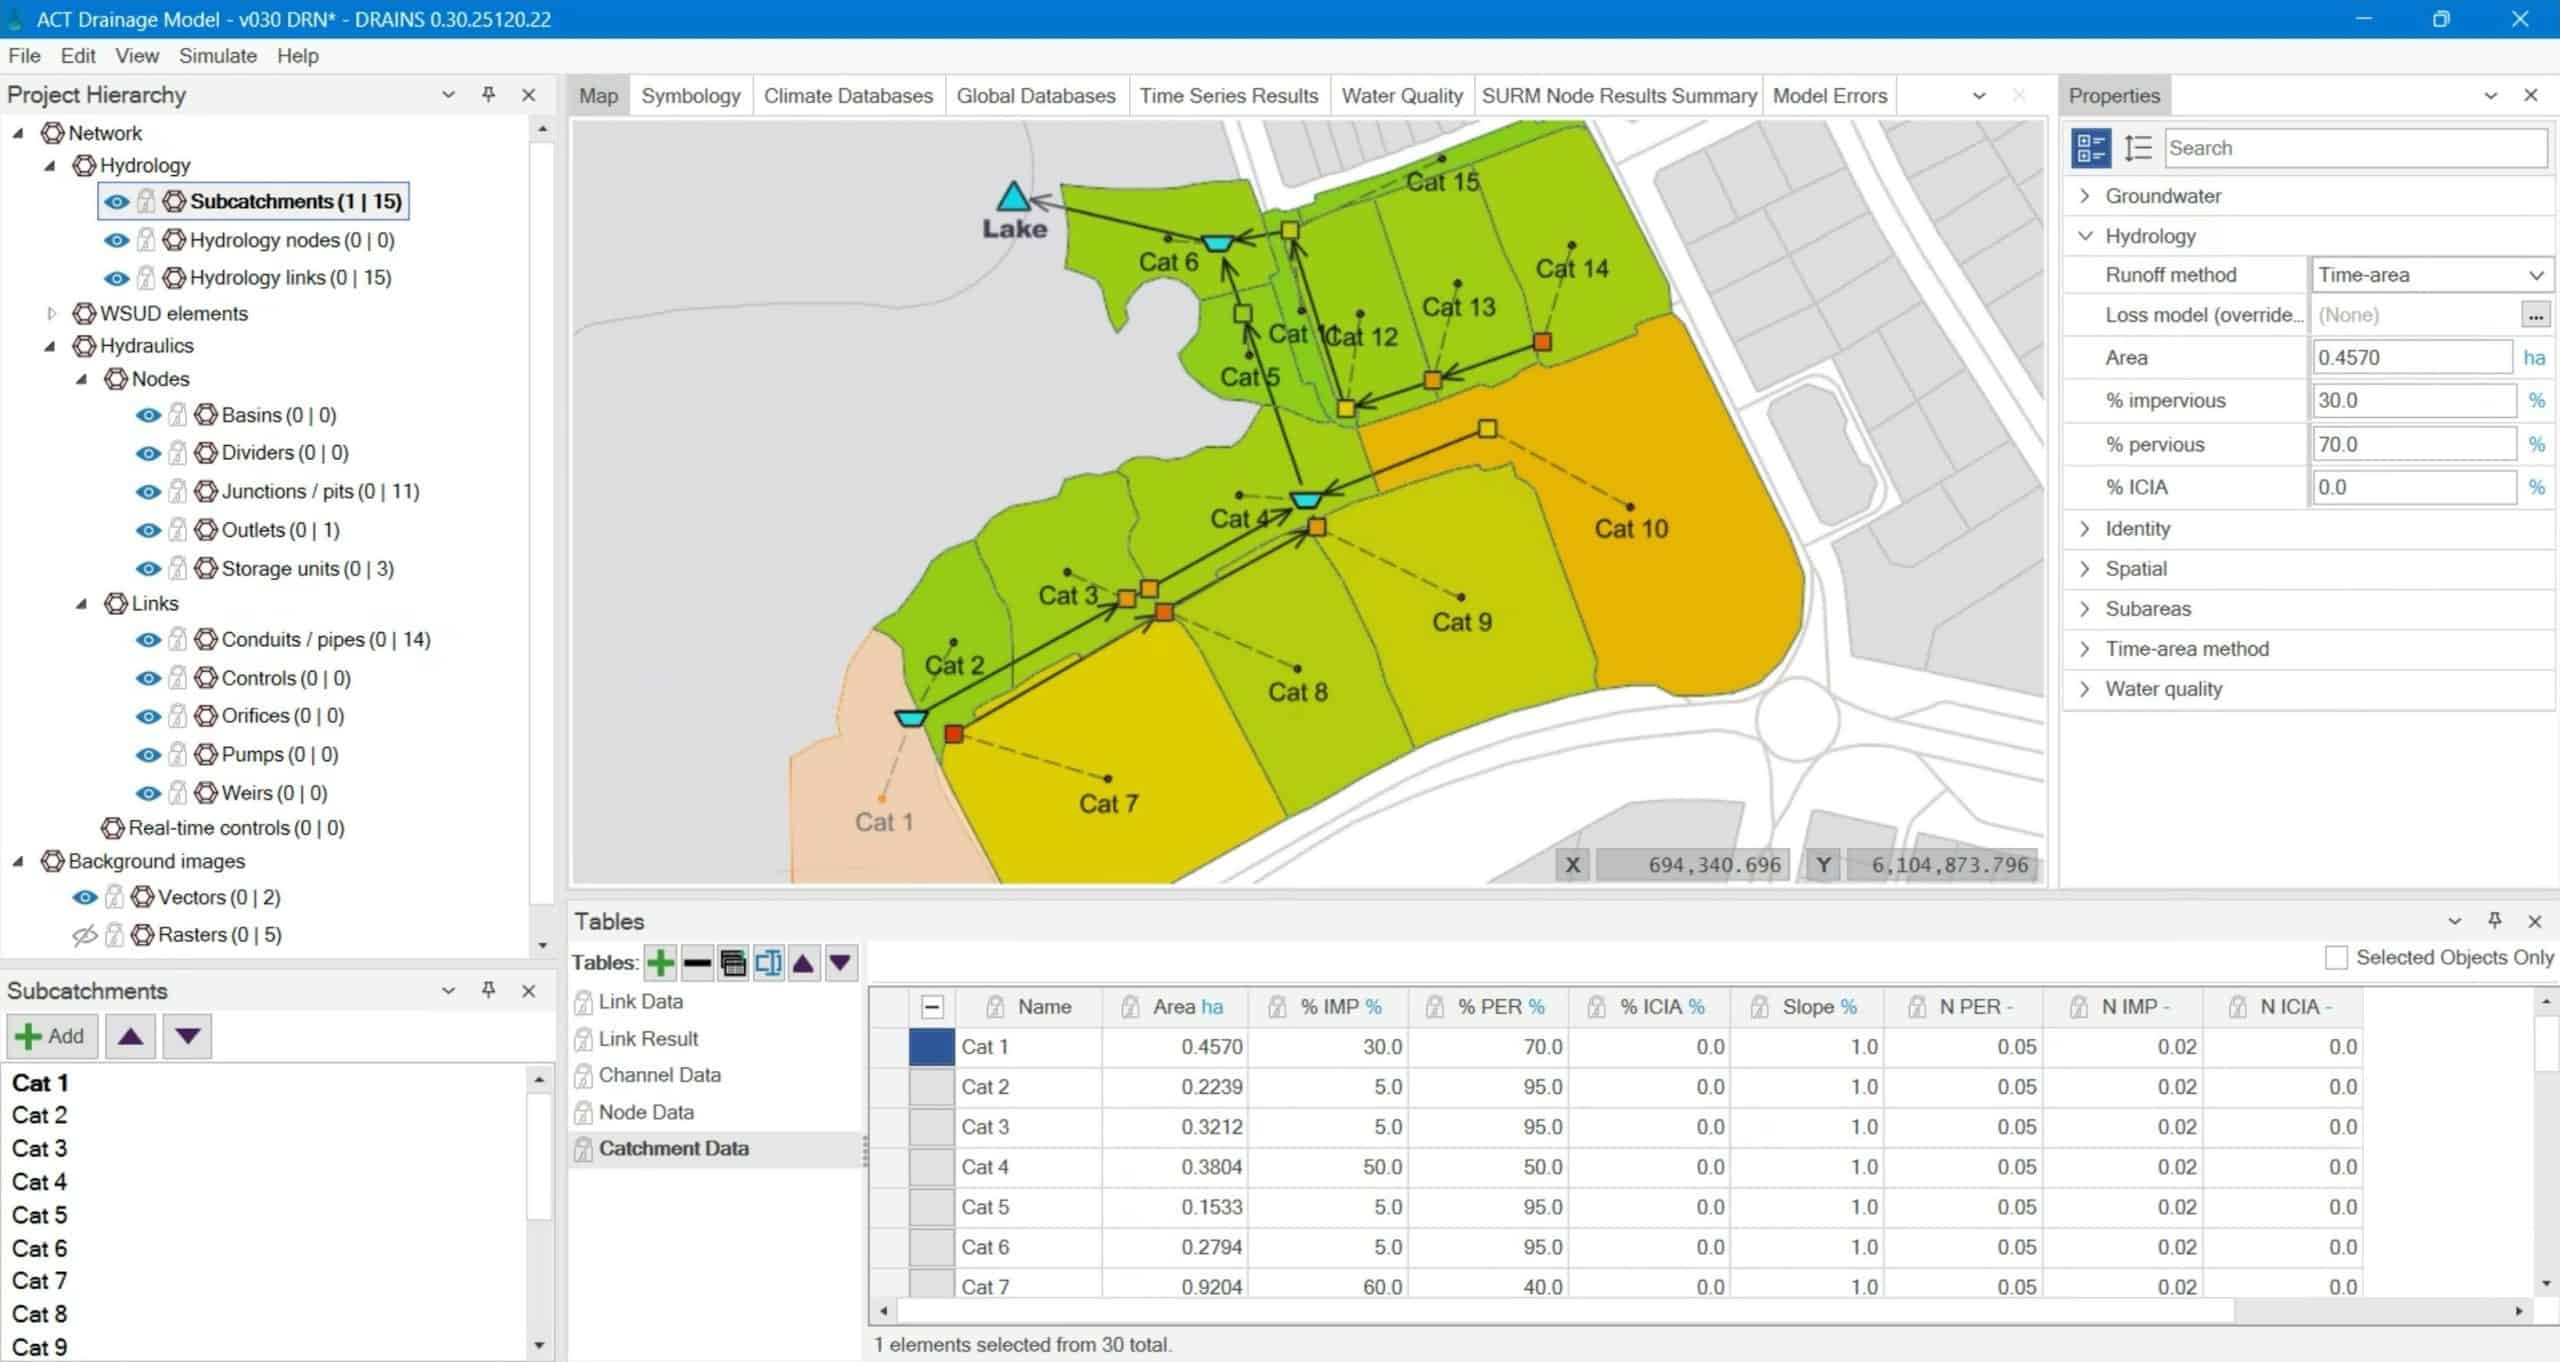This screenshot has height=1362, width=2560.
Task: Switch to the Symbology tab
Action: [691, 96]
